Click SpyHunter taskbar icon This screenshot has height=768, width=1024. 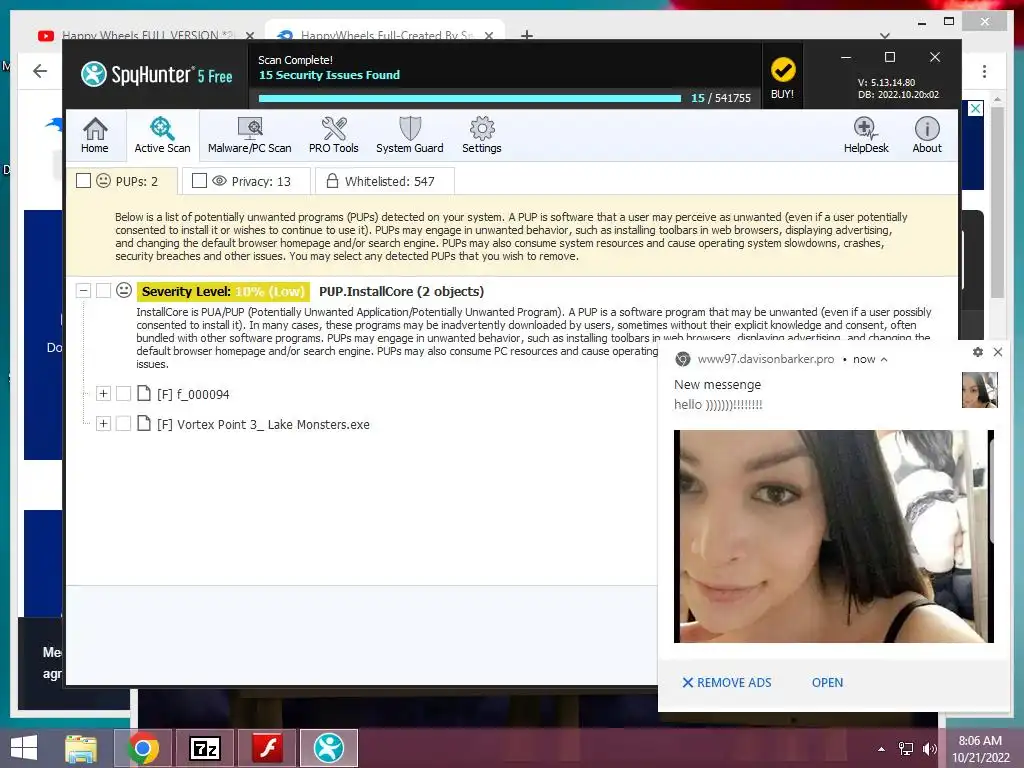(x=328, y=748)
